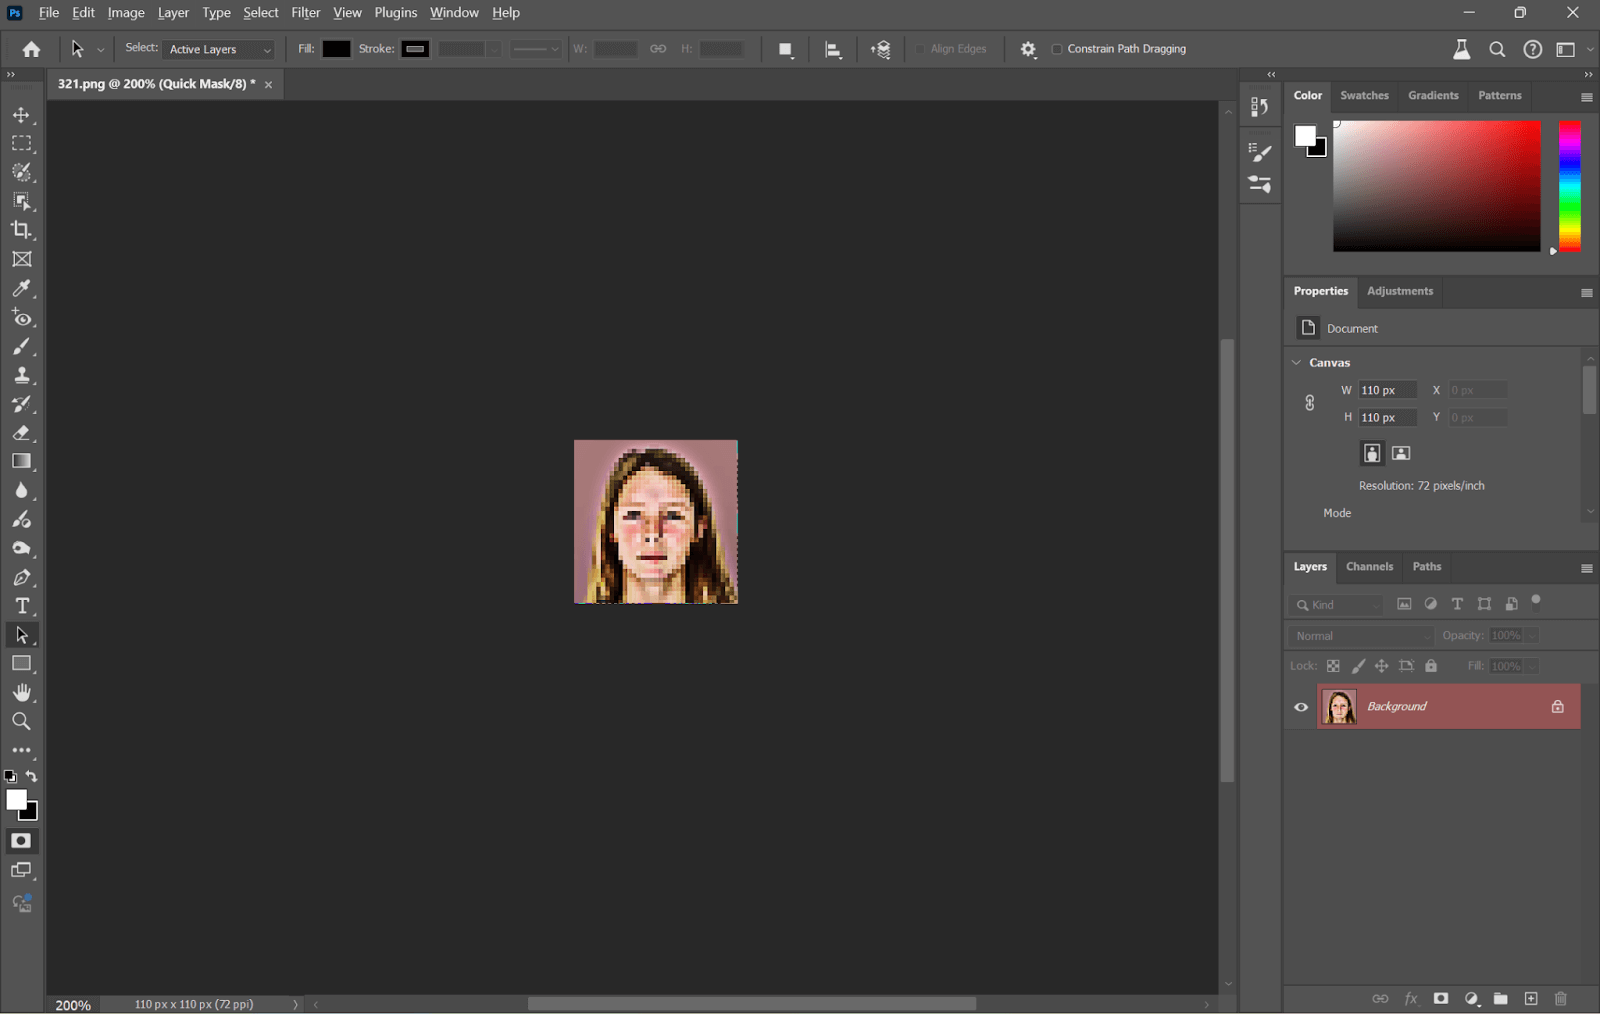Image resolution: width=1600 pixels, height=1014 pixels.
Task: Click the Home icon in options bar
Action: [x=31, y=49]
